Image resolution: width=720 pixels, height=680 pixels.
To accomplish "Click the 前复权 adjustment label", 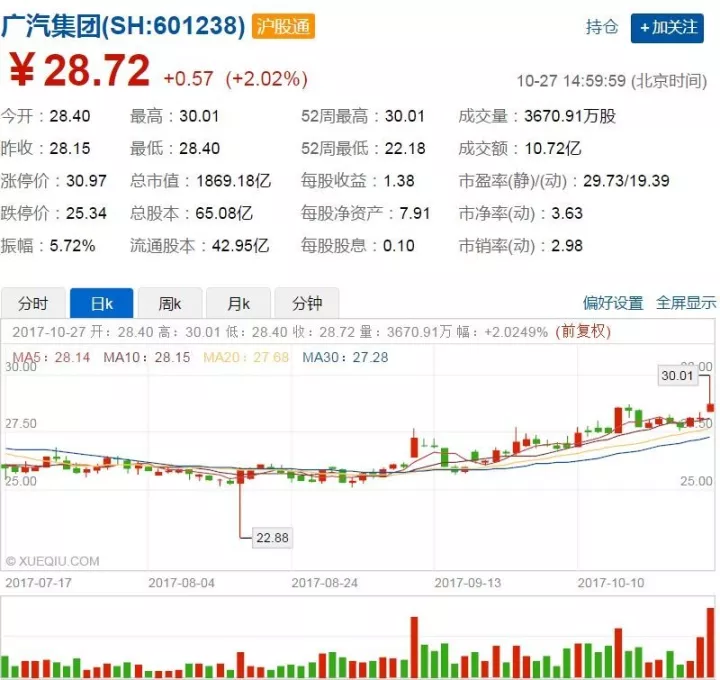I will click(x=583, y=332).
